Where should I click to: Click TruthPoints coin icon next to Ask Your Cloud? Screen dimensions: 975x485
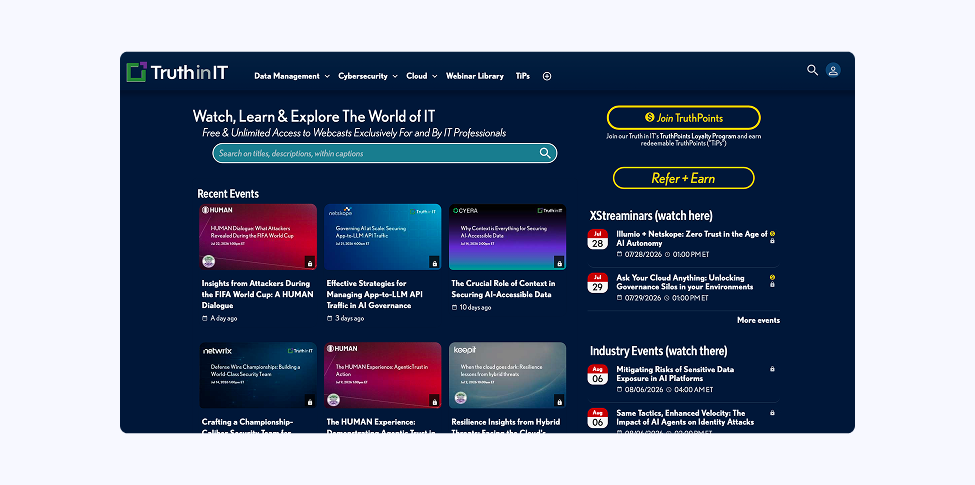[772, 277]
